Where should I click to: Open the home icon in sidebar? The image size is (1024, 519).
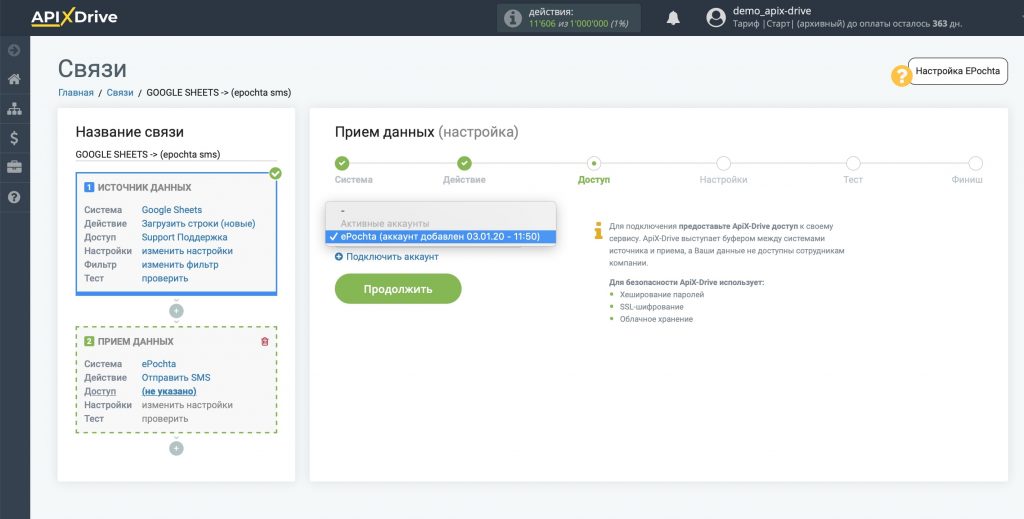[x=14, y=79]
